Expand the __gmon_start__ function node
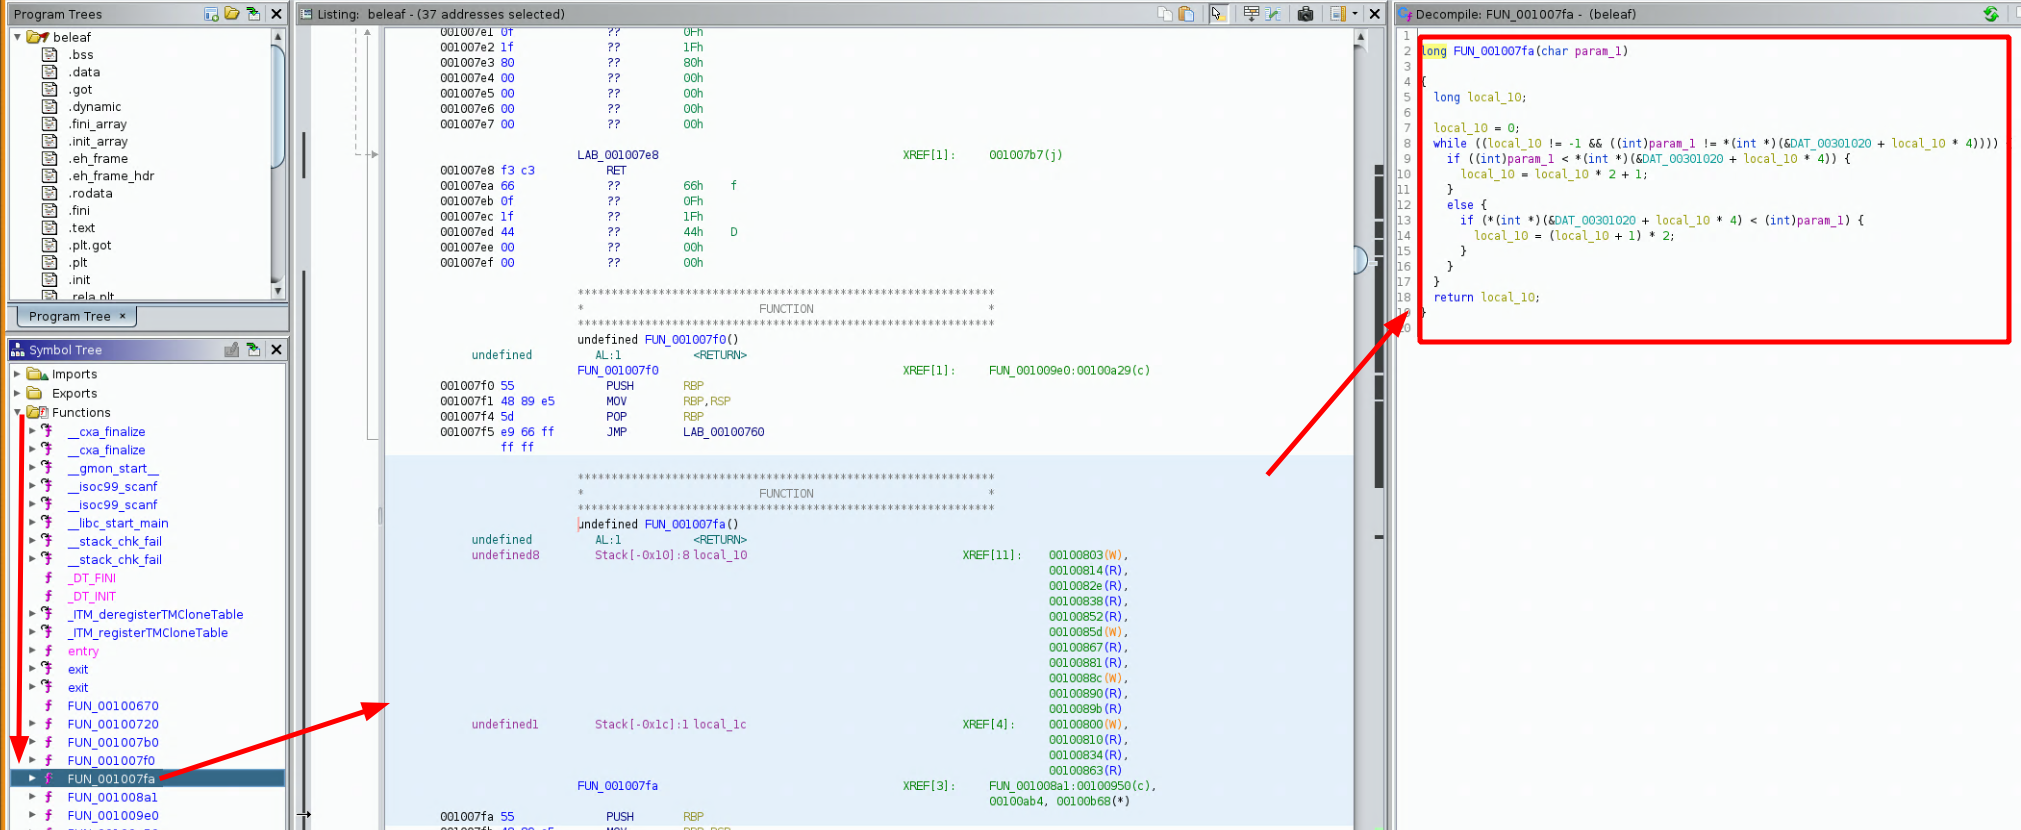 click(32, 468)
